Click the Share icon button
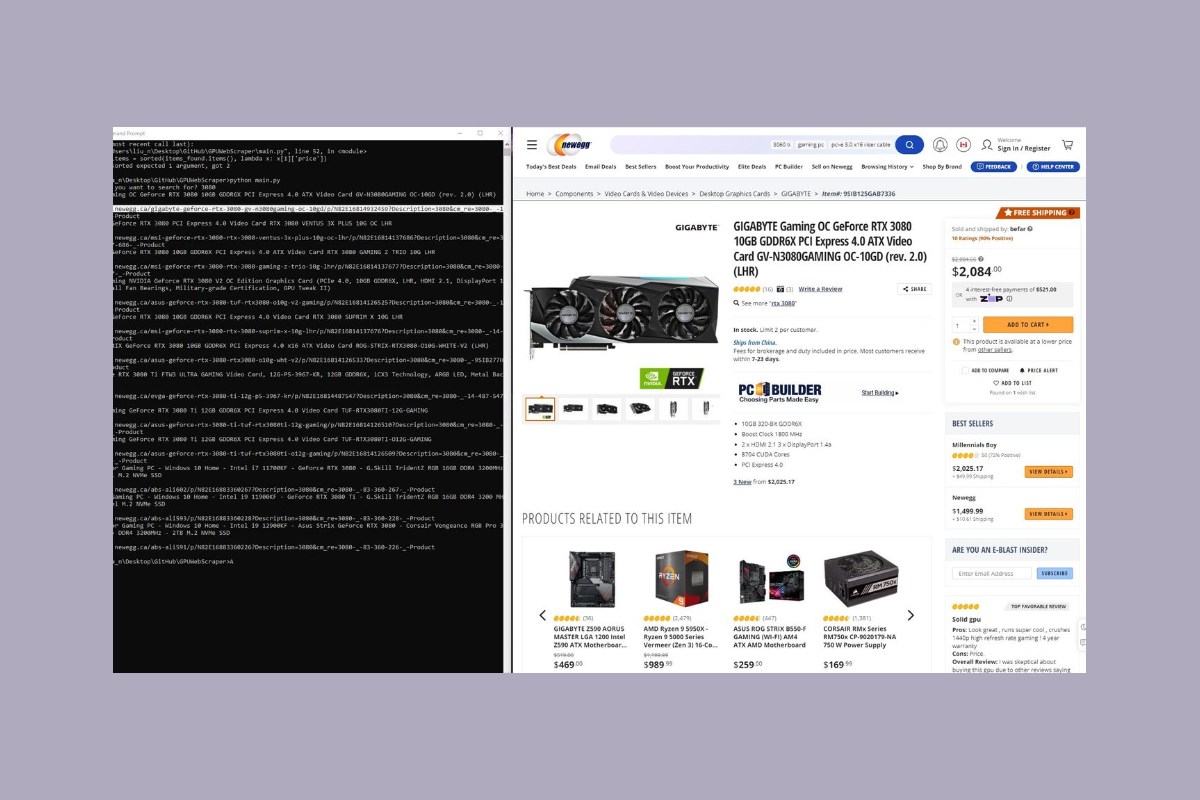 (x=915, y=289)
